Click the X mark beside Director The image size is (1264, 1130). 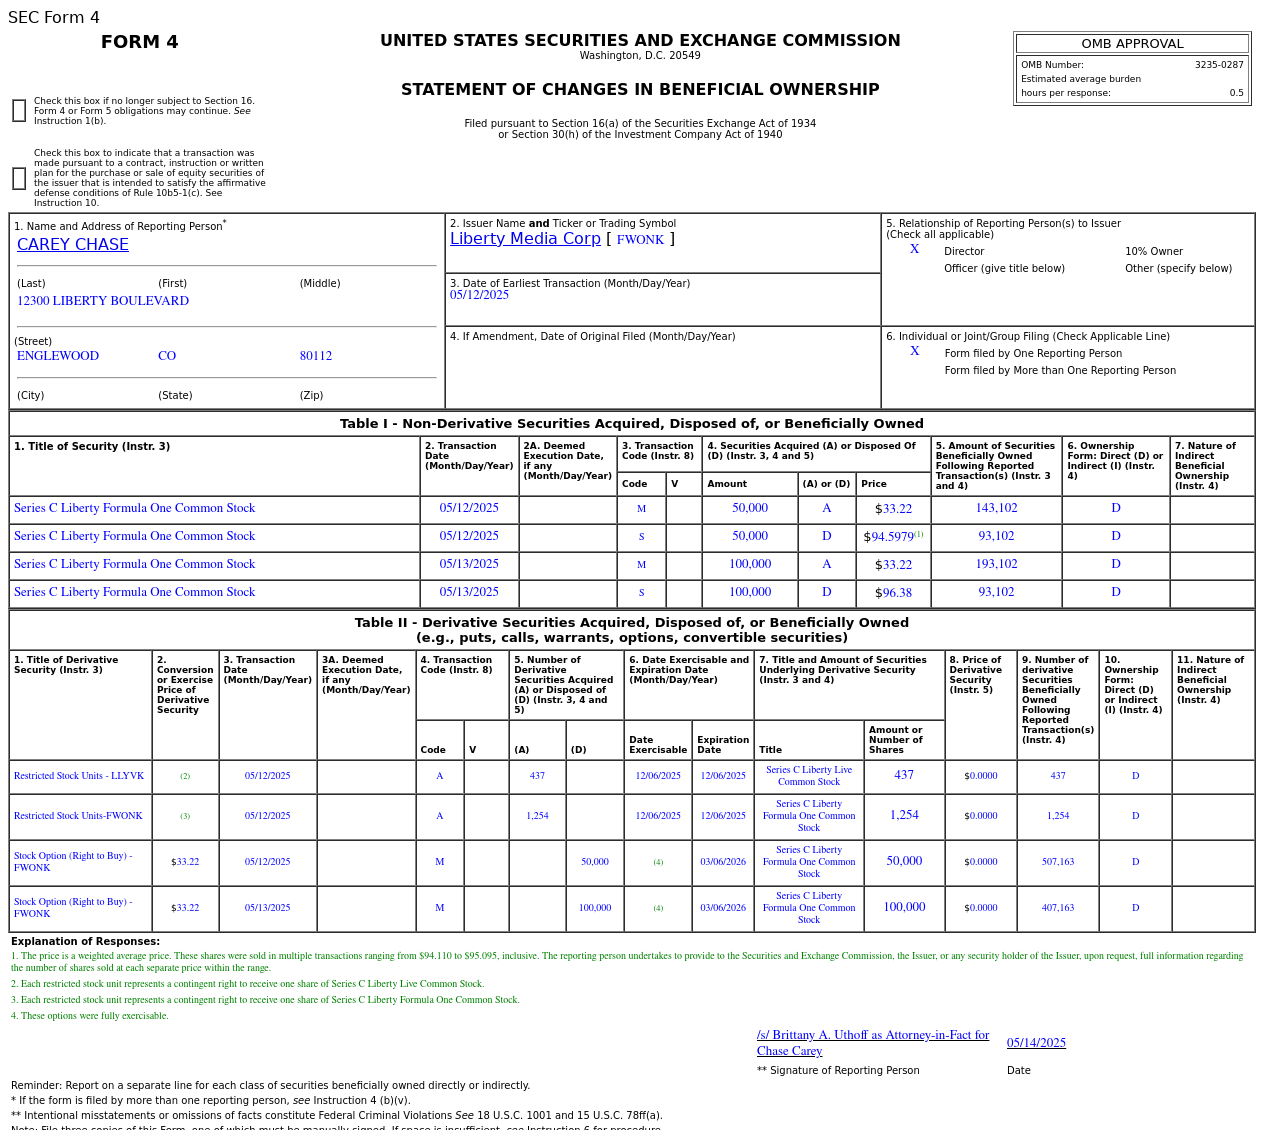pos(914,250)
